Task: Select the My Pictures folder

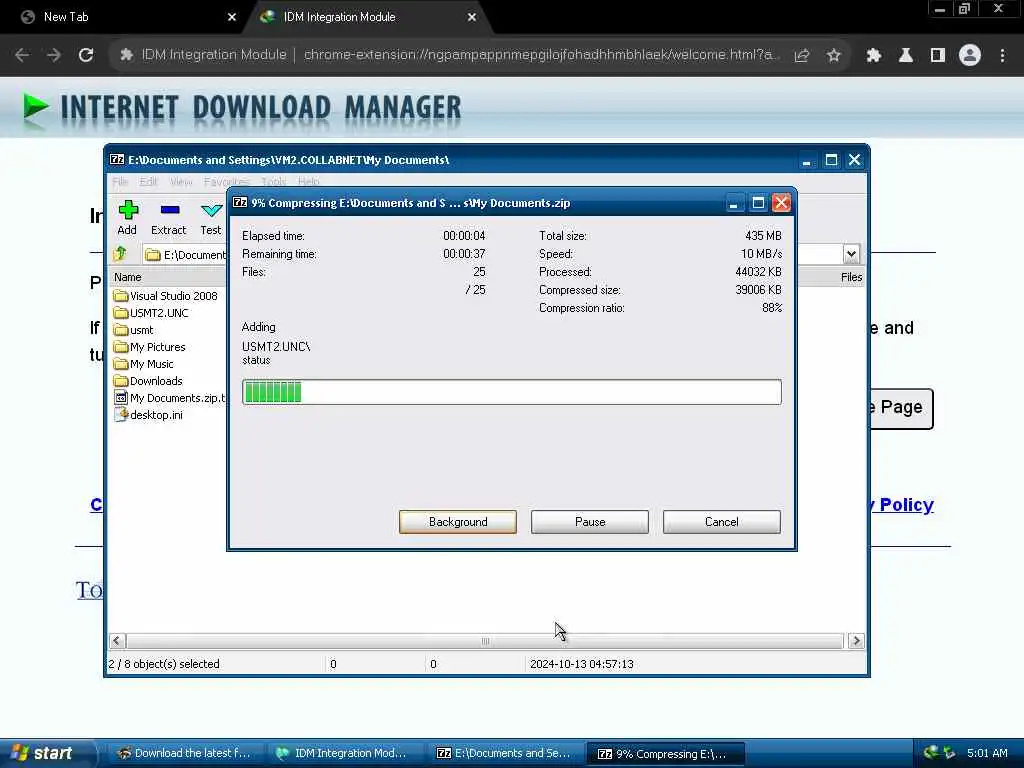Action: click(150, 347)
